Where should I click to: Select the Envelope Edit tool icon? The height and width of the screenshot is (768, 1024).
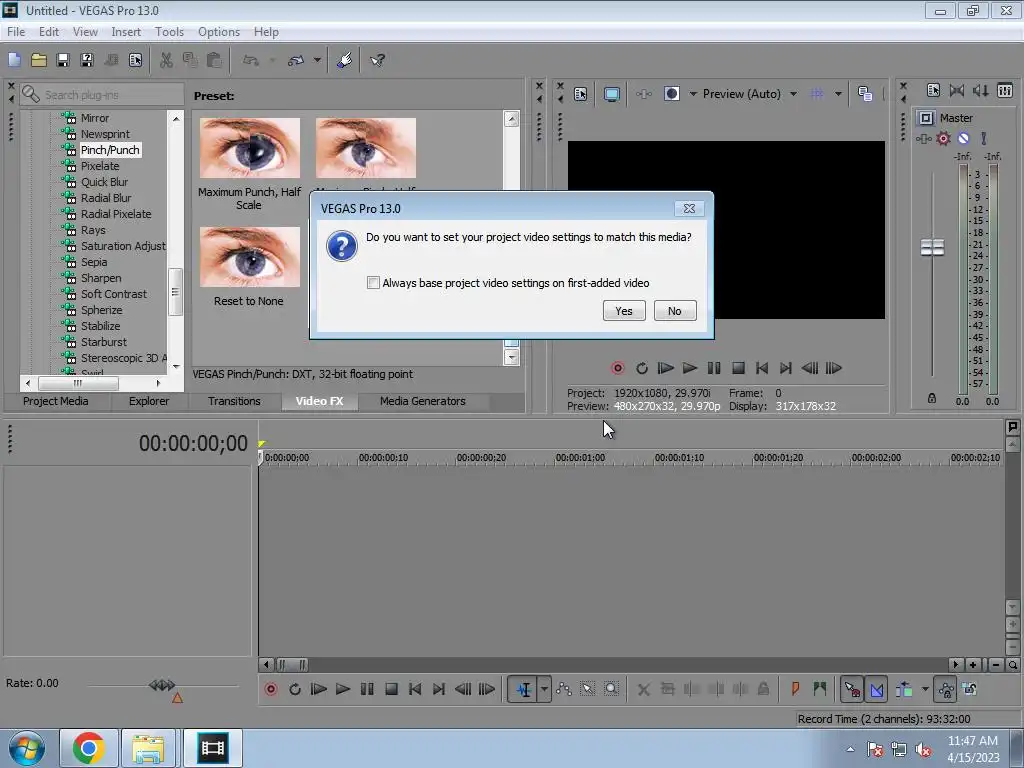coord(564,689)
